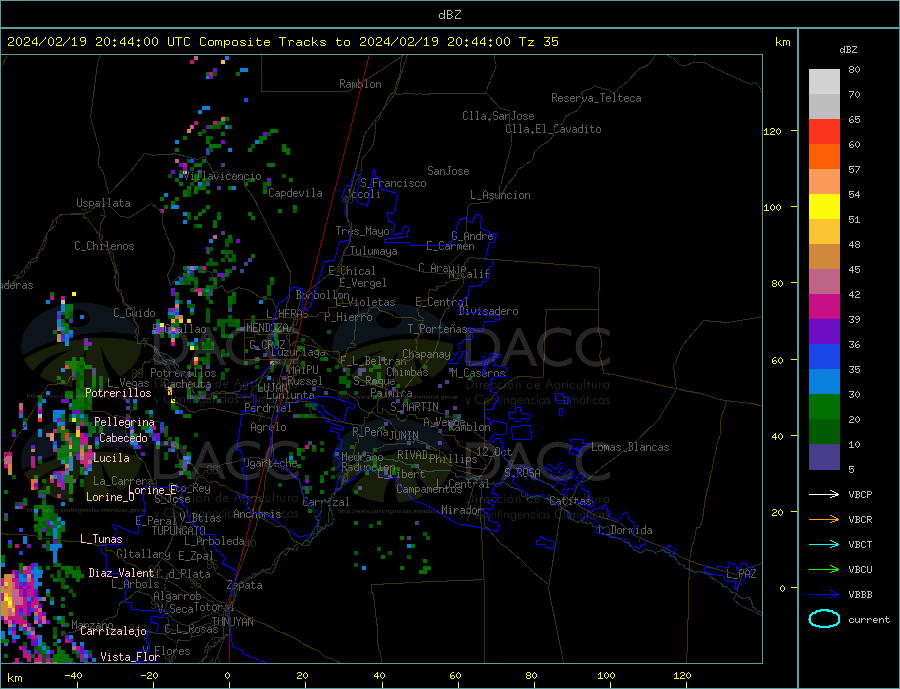This screenshot has width=900, height=689.
Task: Click the Carrizalejo label
Action: click(113, 632)
